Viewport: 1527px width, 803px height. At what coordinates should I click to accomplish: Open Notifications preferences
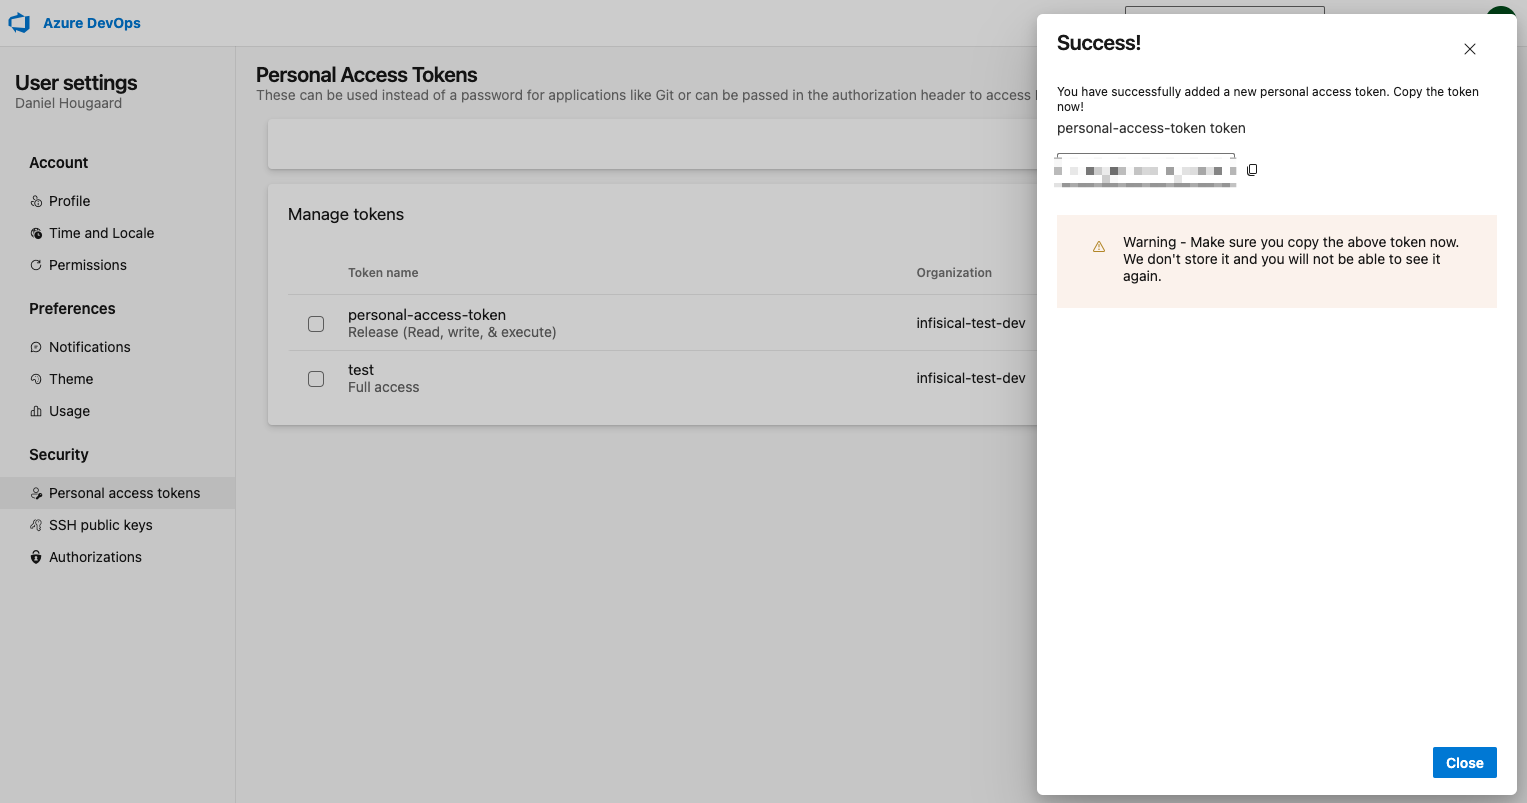click(x=89, y=347)
